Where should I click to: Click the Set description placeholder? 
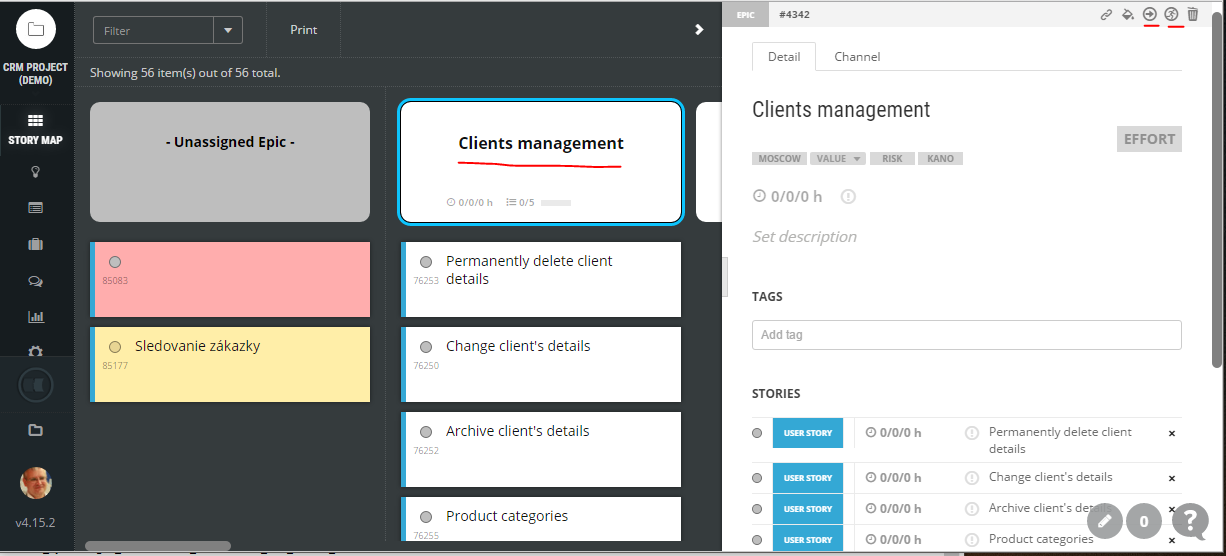pyautogui.click(x=804, y=237)
